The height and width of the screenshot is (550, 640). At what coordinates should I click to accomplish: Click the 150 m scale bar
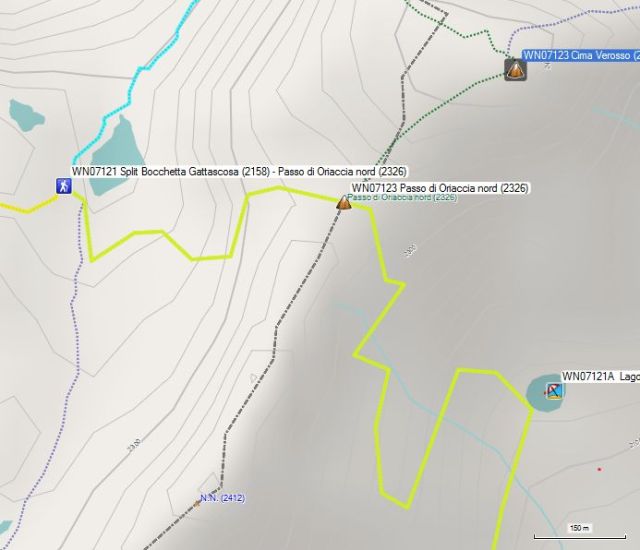coord(580,532)
